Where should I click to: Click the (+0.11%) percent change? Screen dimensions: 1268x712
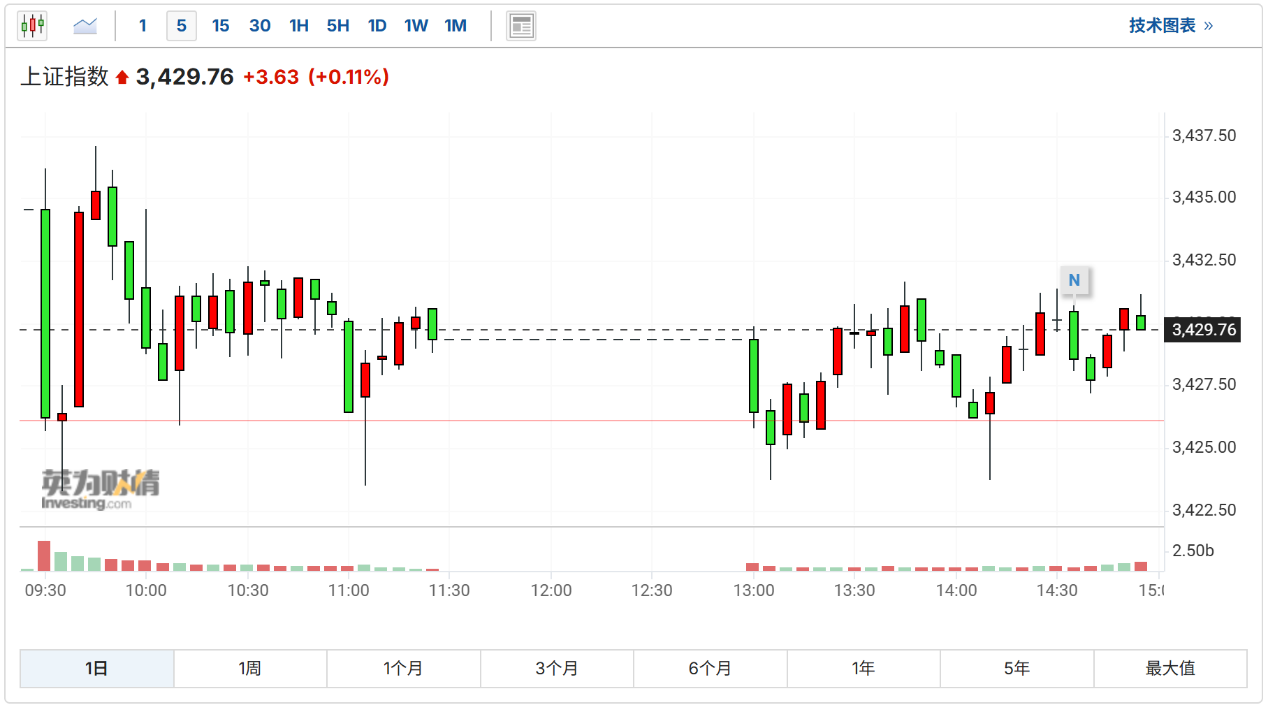pyautogui.click(x=348, y=77)
